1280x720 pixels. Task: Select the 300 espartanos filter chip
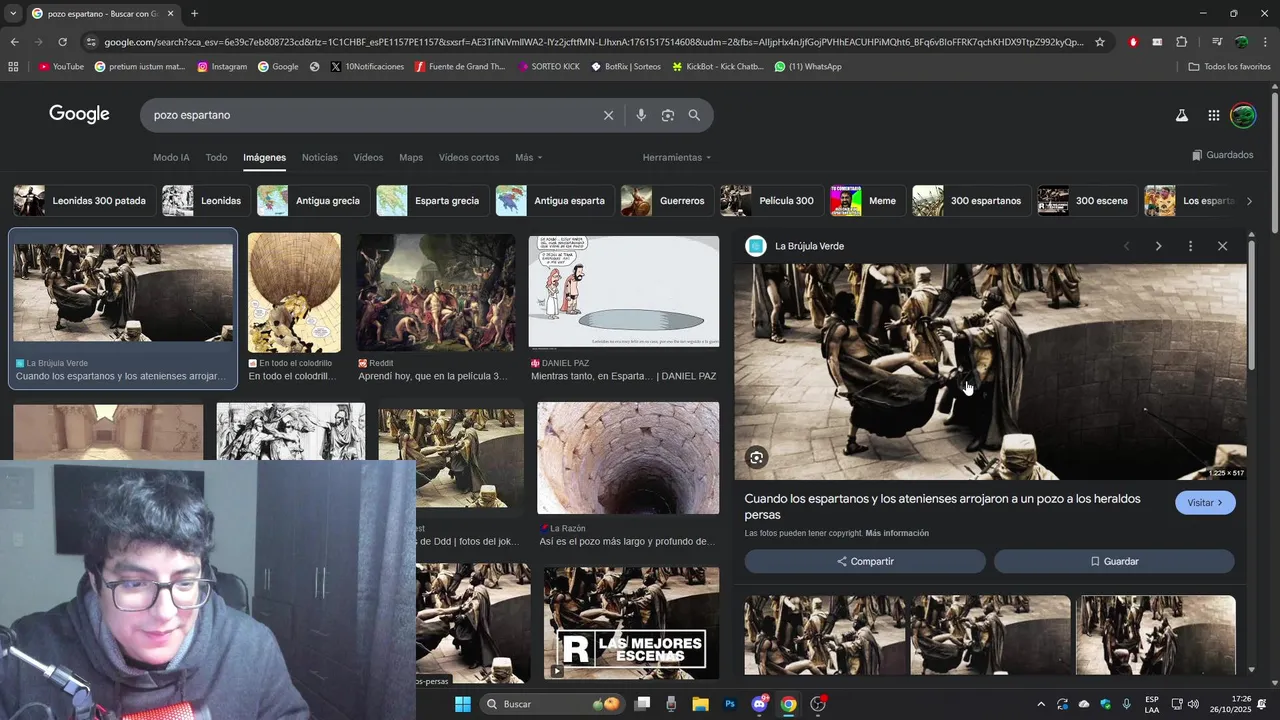[970, 201]
